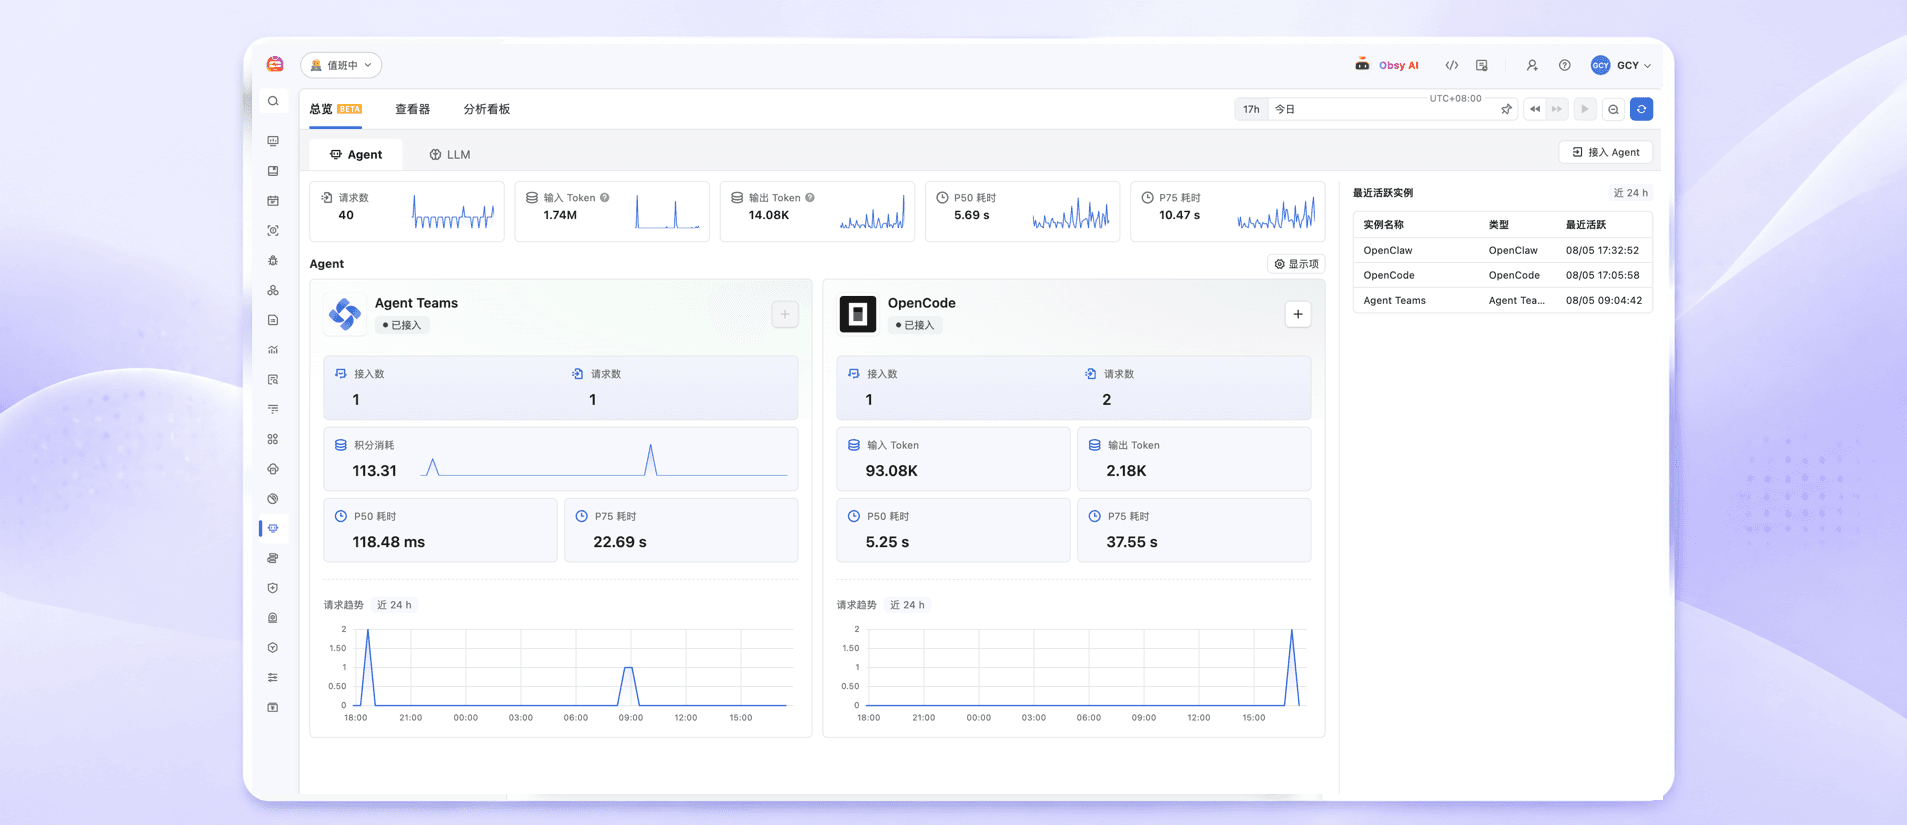This screenshot has width=1907, height=825.
Task: Click the 输出 Token card showing 14.08K
Action: 817,211
